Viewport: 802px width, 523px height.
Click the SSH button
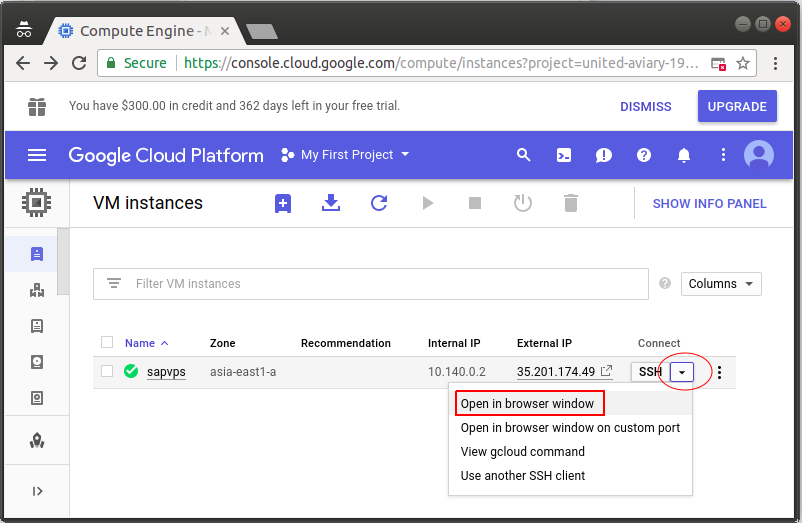(x=650, y=372)
